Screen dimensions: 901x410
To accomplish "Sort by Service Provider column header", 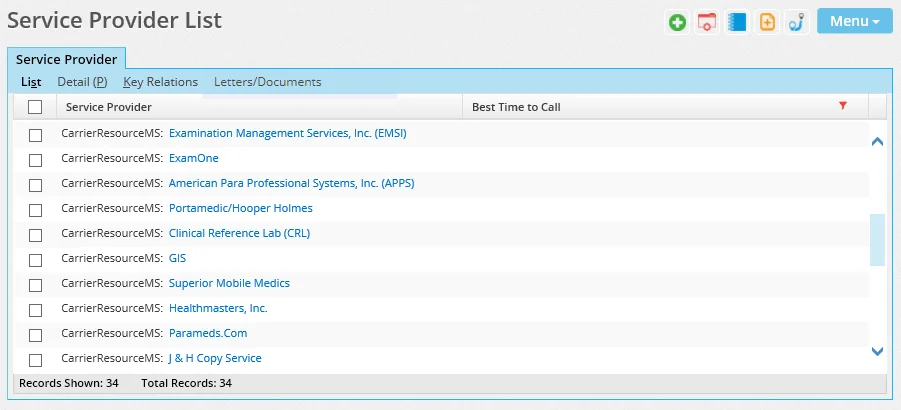I will coord(109,107).
